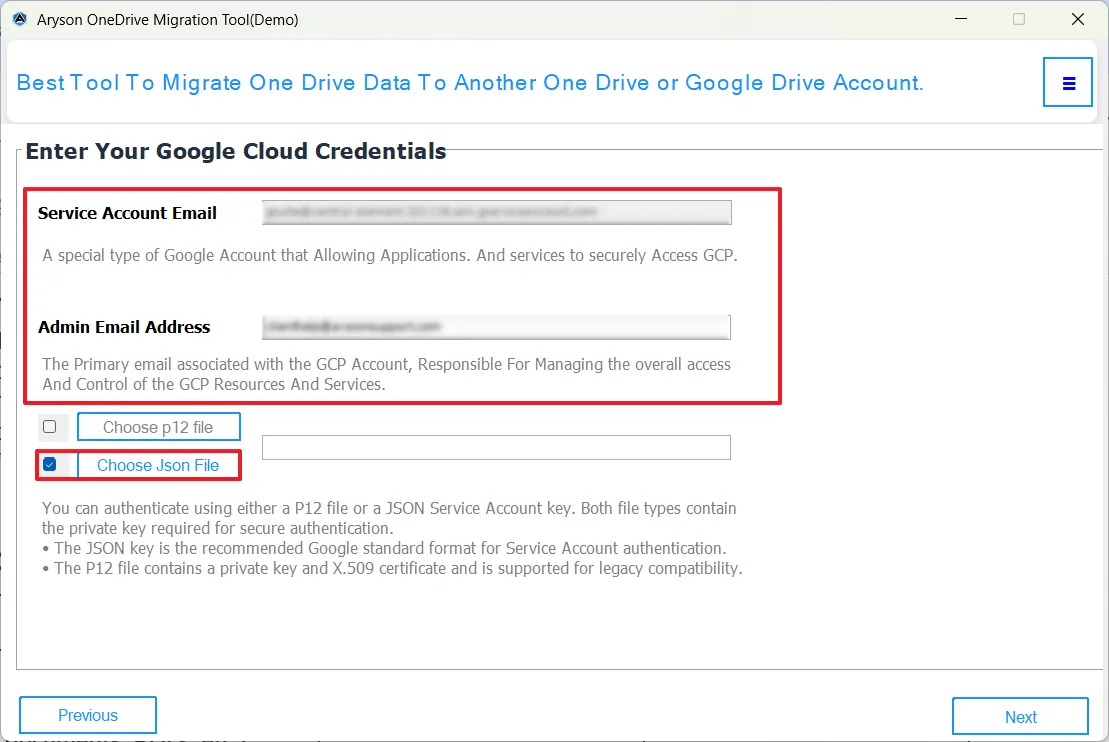Click the Enter Your Google Cloud Credentials heading
Image resolution: width=1109 pixels, height=742 pixels.
236,151
